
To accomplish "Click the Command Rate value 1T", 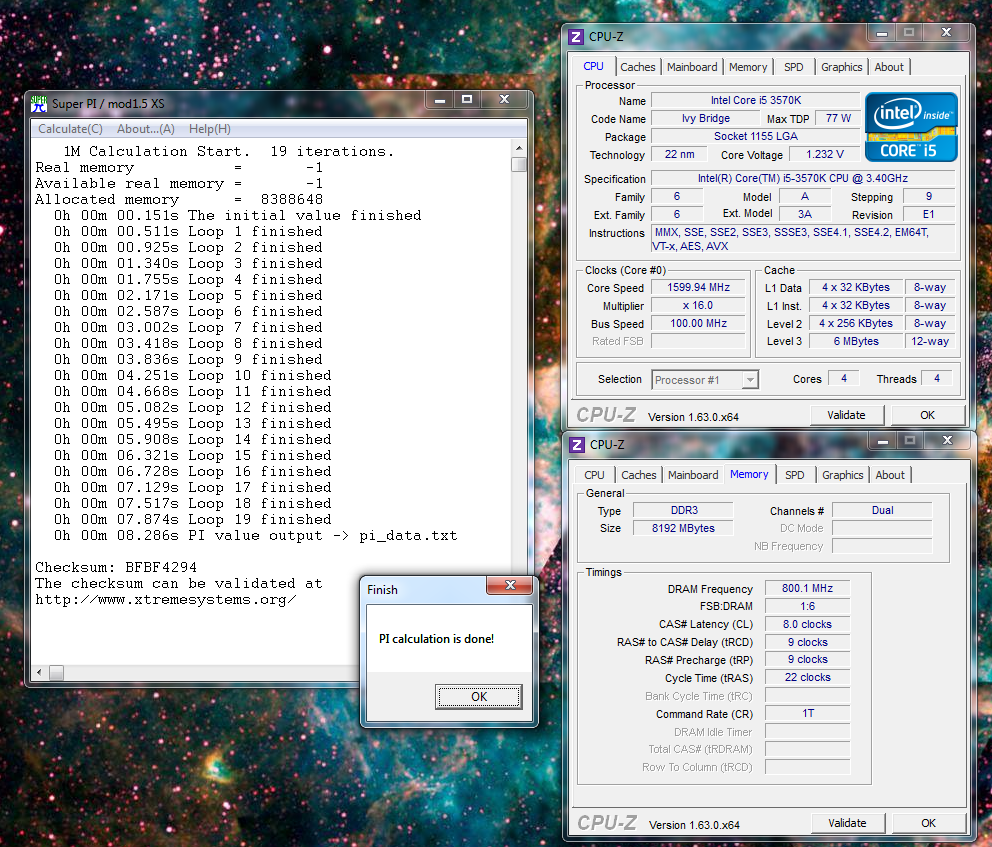I will (x=807, y=714).
